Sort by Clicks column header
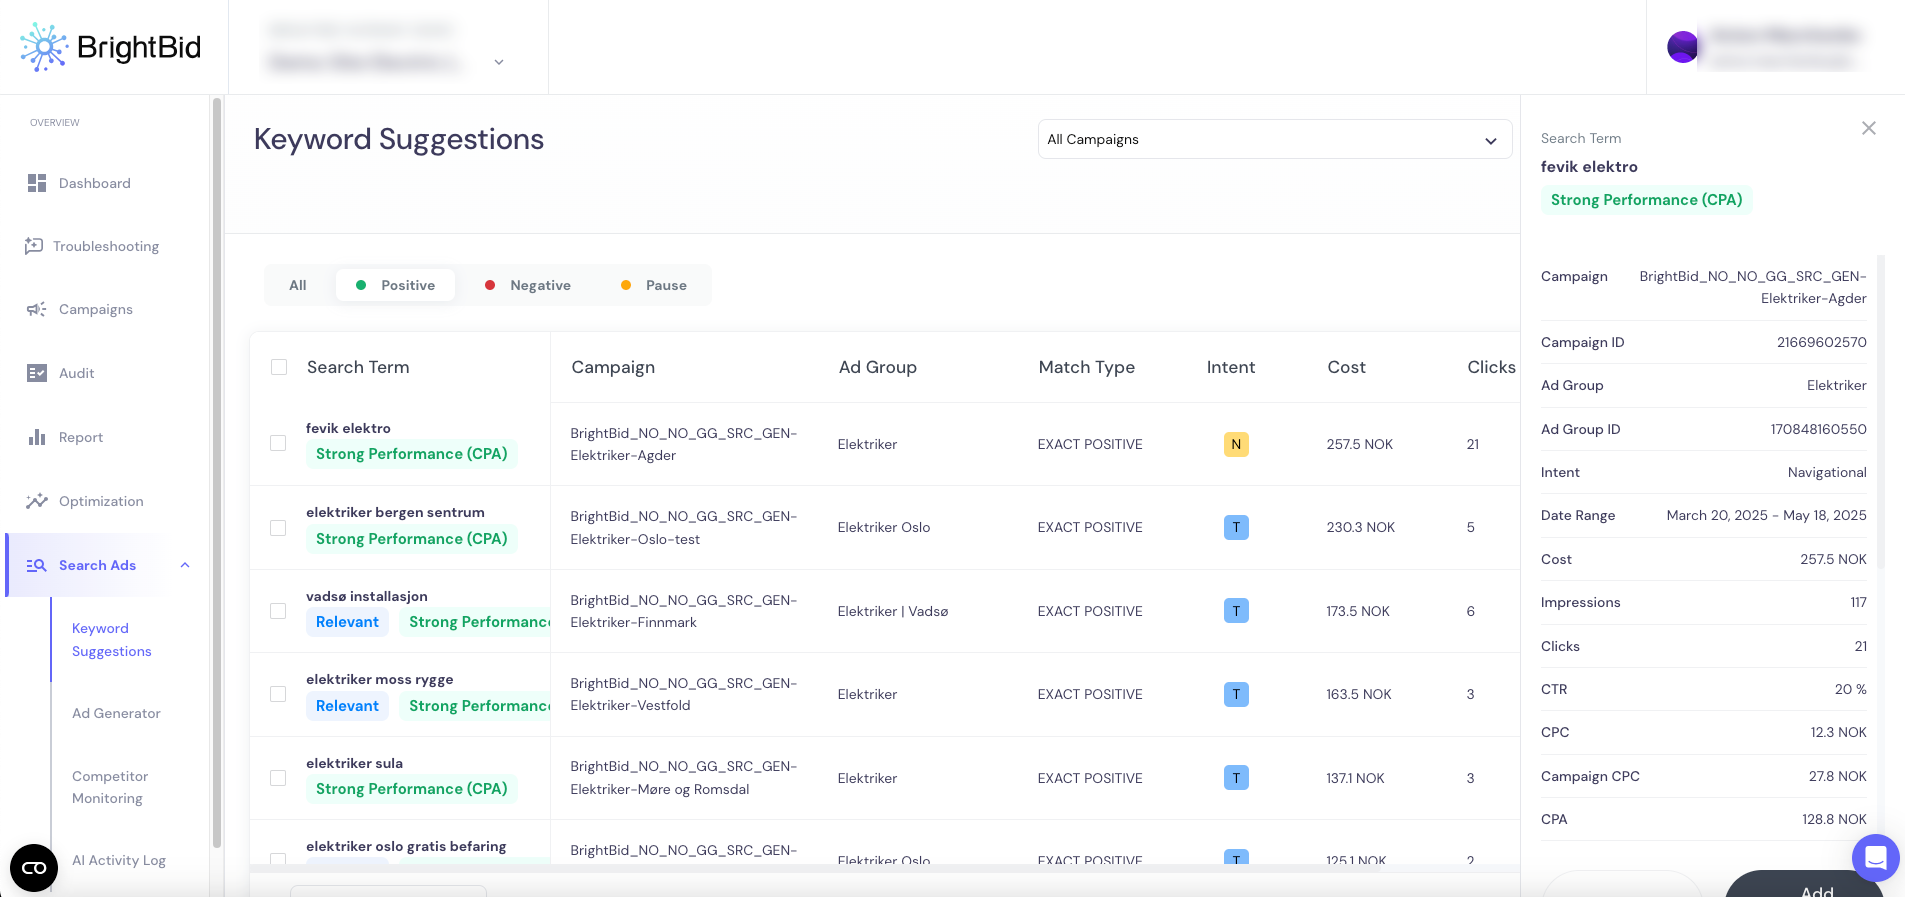The height and width of the screenshot is (897, 1905). [1491, 367]
